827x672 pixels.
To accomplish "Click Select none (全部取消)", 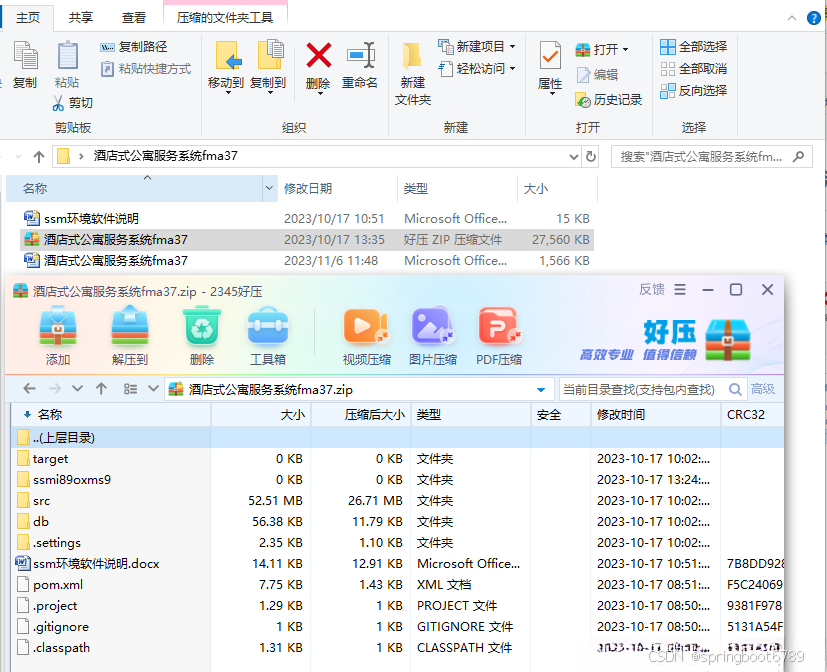I will tap(694, 69).
